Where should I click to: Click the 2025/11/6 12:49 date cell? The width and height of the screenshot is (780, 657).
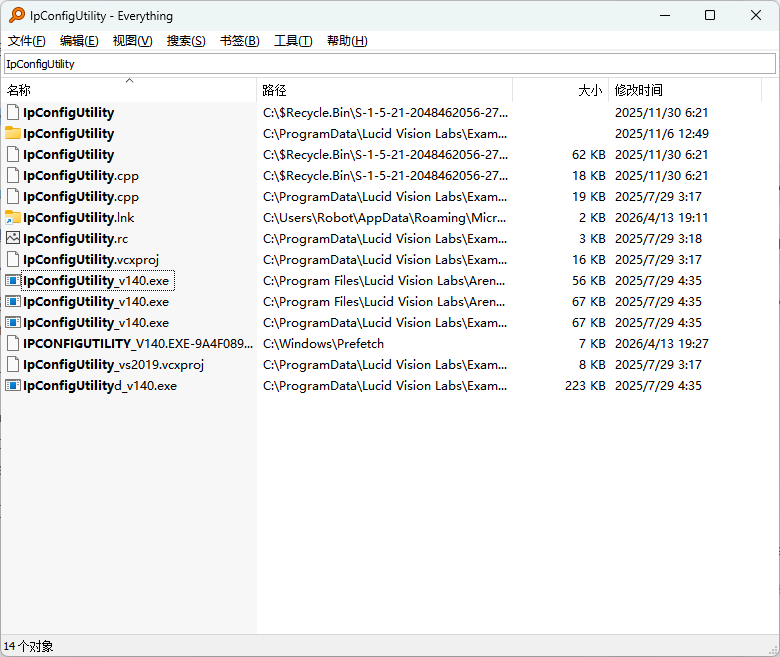tap(662, 134)
